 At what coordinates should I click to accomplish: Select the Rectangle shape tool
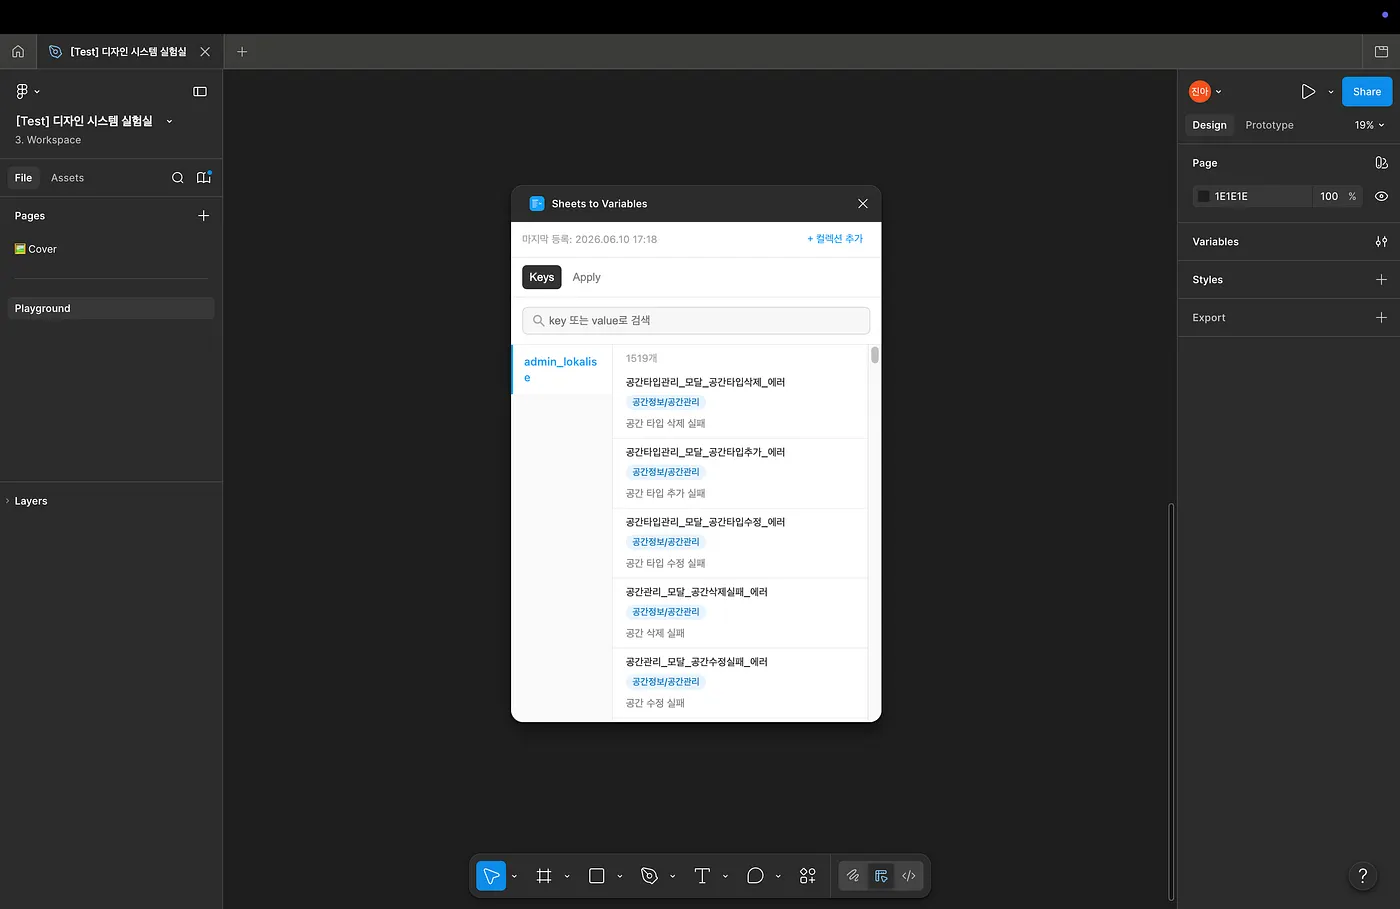tap(597, 876)
